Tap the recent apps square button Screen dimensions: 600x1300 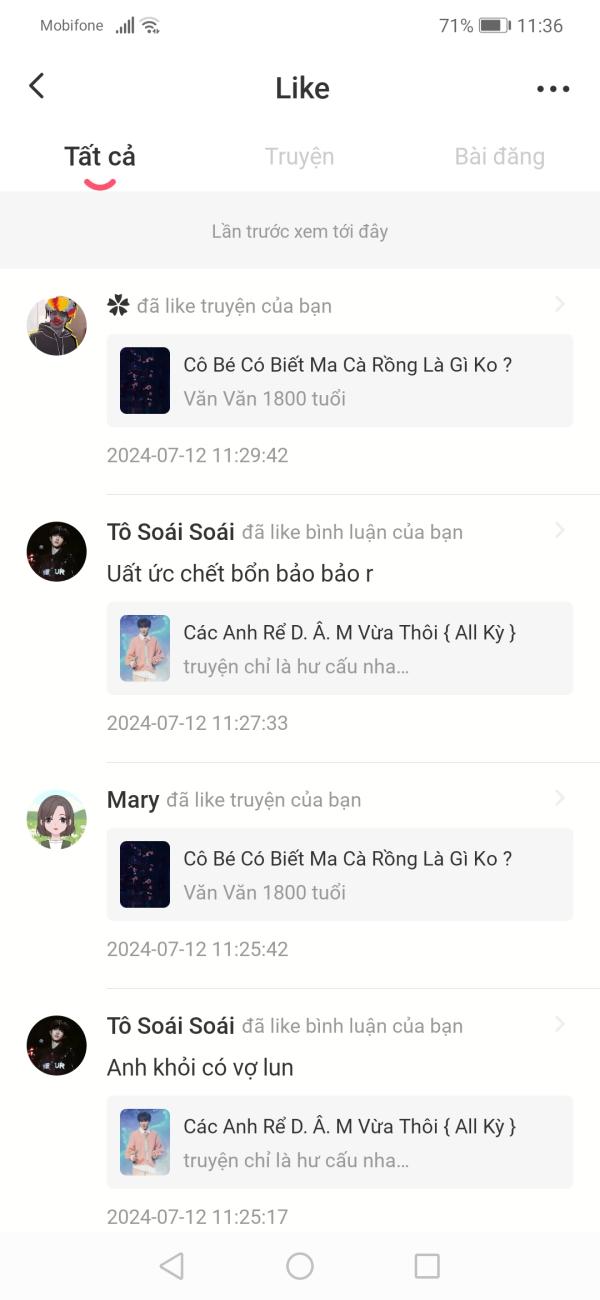pyautogui.click(x=427, y=1266)
